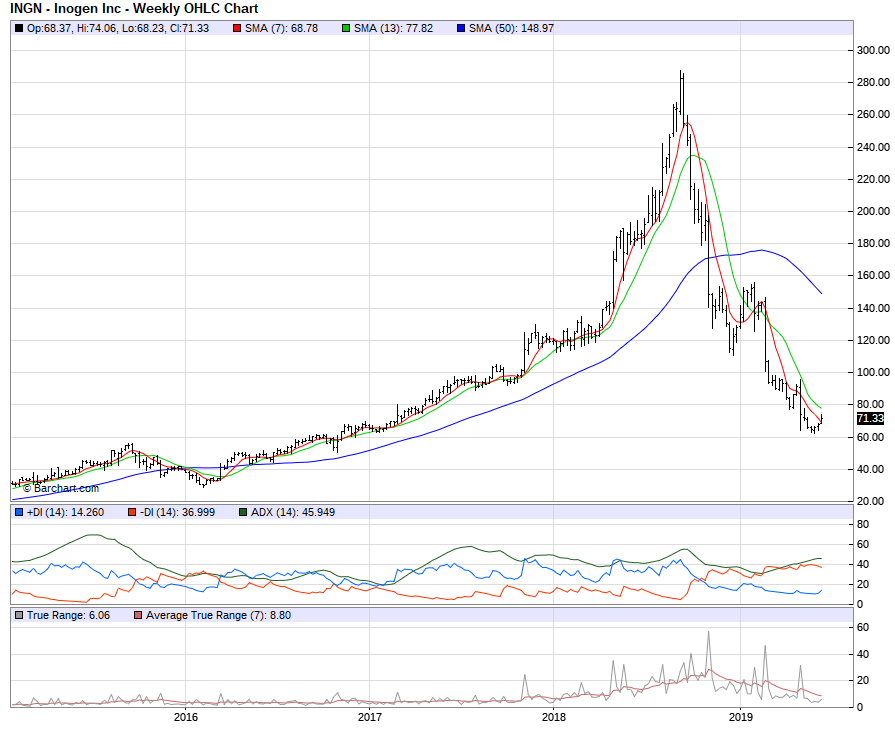Click the current price marker 71.33
This screenshot has height=748, width=895.
pos(870,419)
